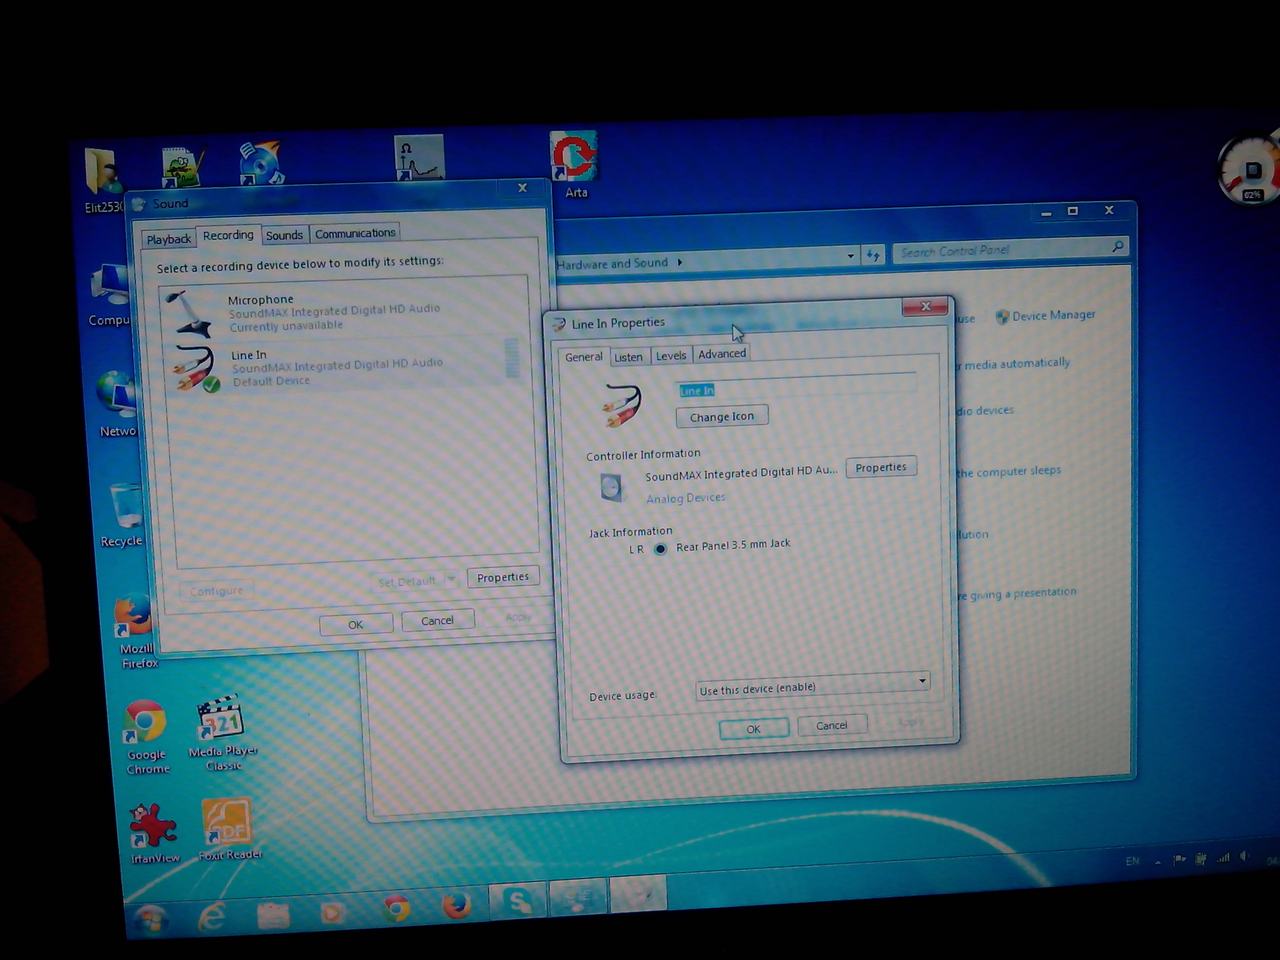Open Chrome from the taskbar

coord(396,908)
